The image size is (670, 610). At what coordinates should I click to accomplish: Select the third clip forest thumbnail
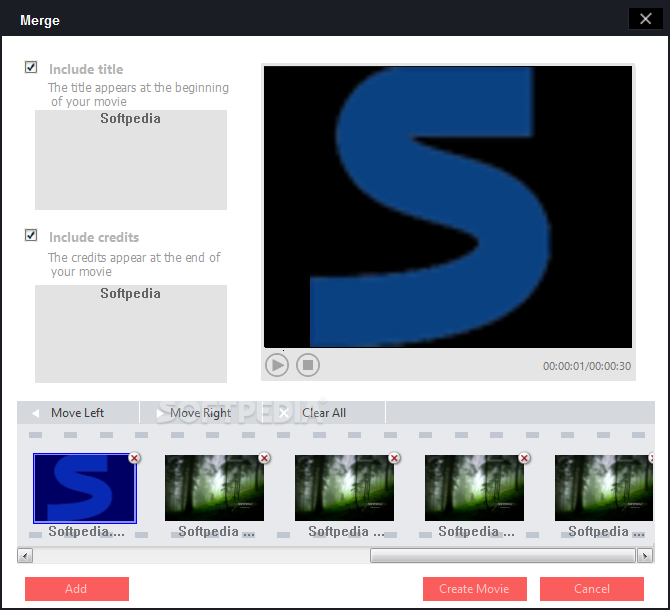coord(344,488)
